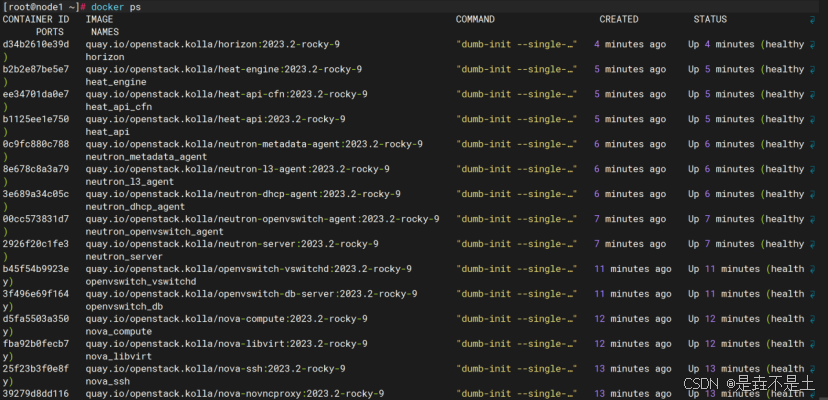Click the container name 'neutron_metadata_agent'
The width and height of the screenshot is (828, 400).
[146, 156]
